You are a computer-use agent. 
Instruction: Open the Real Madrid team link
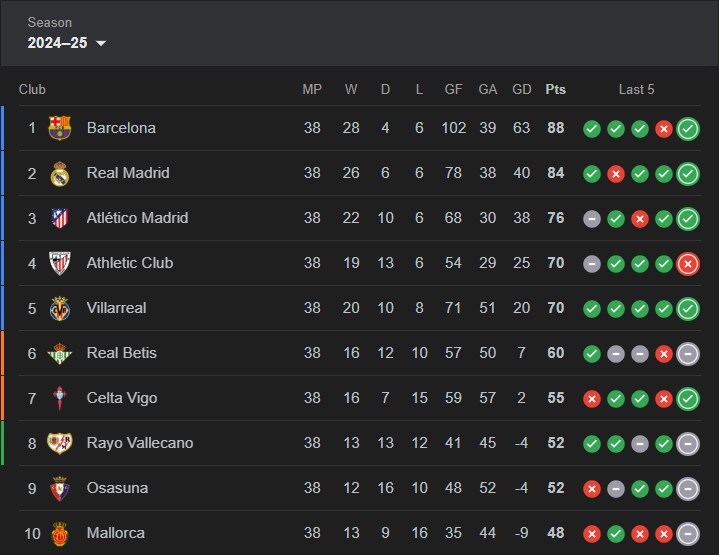(x=128, y=173)
